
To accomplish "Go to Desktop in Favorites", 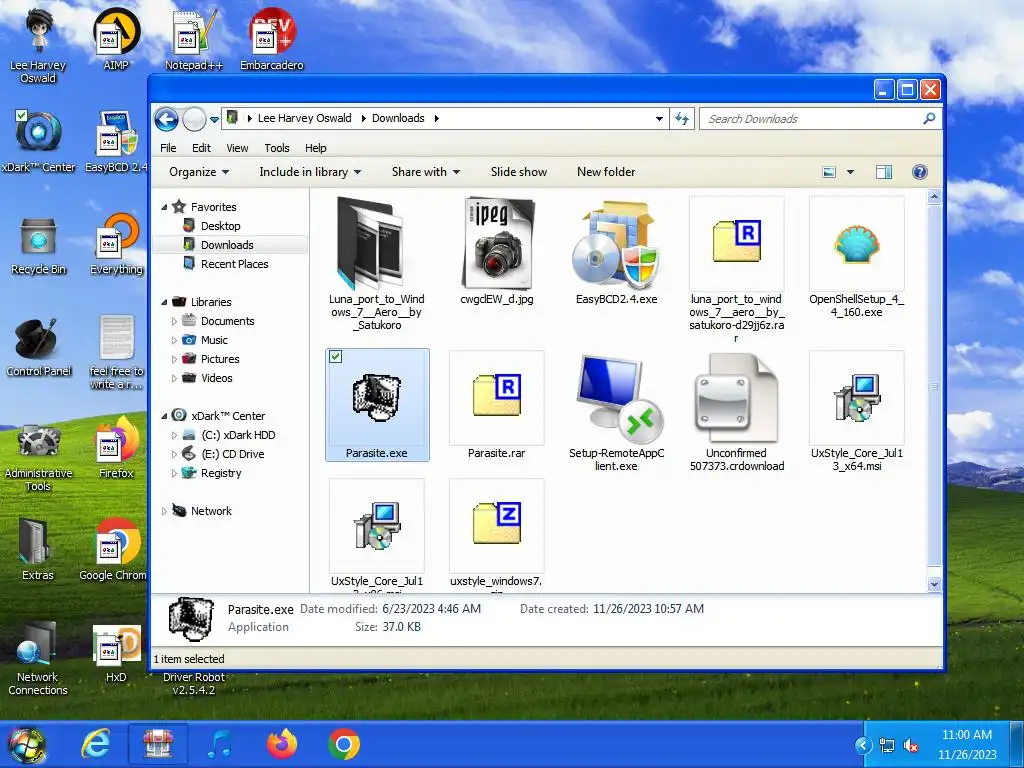I will click(x=220, y=226).
